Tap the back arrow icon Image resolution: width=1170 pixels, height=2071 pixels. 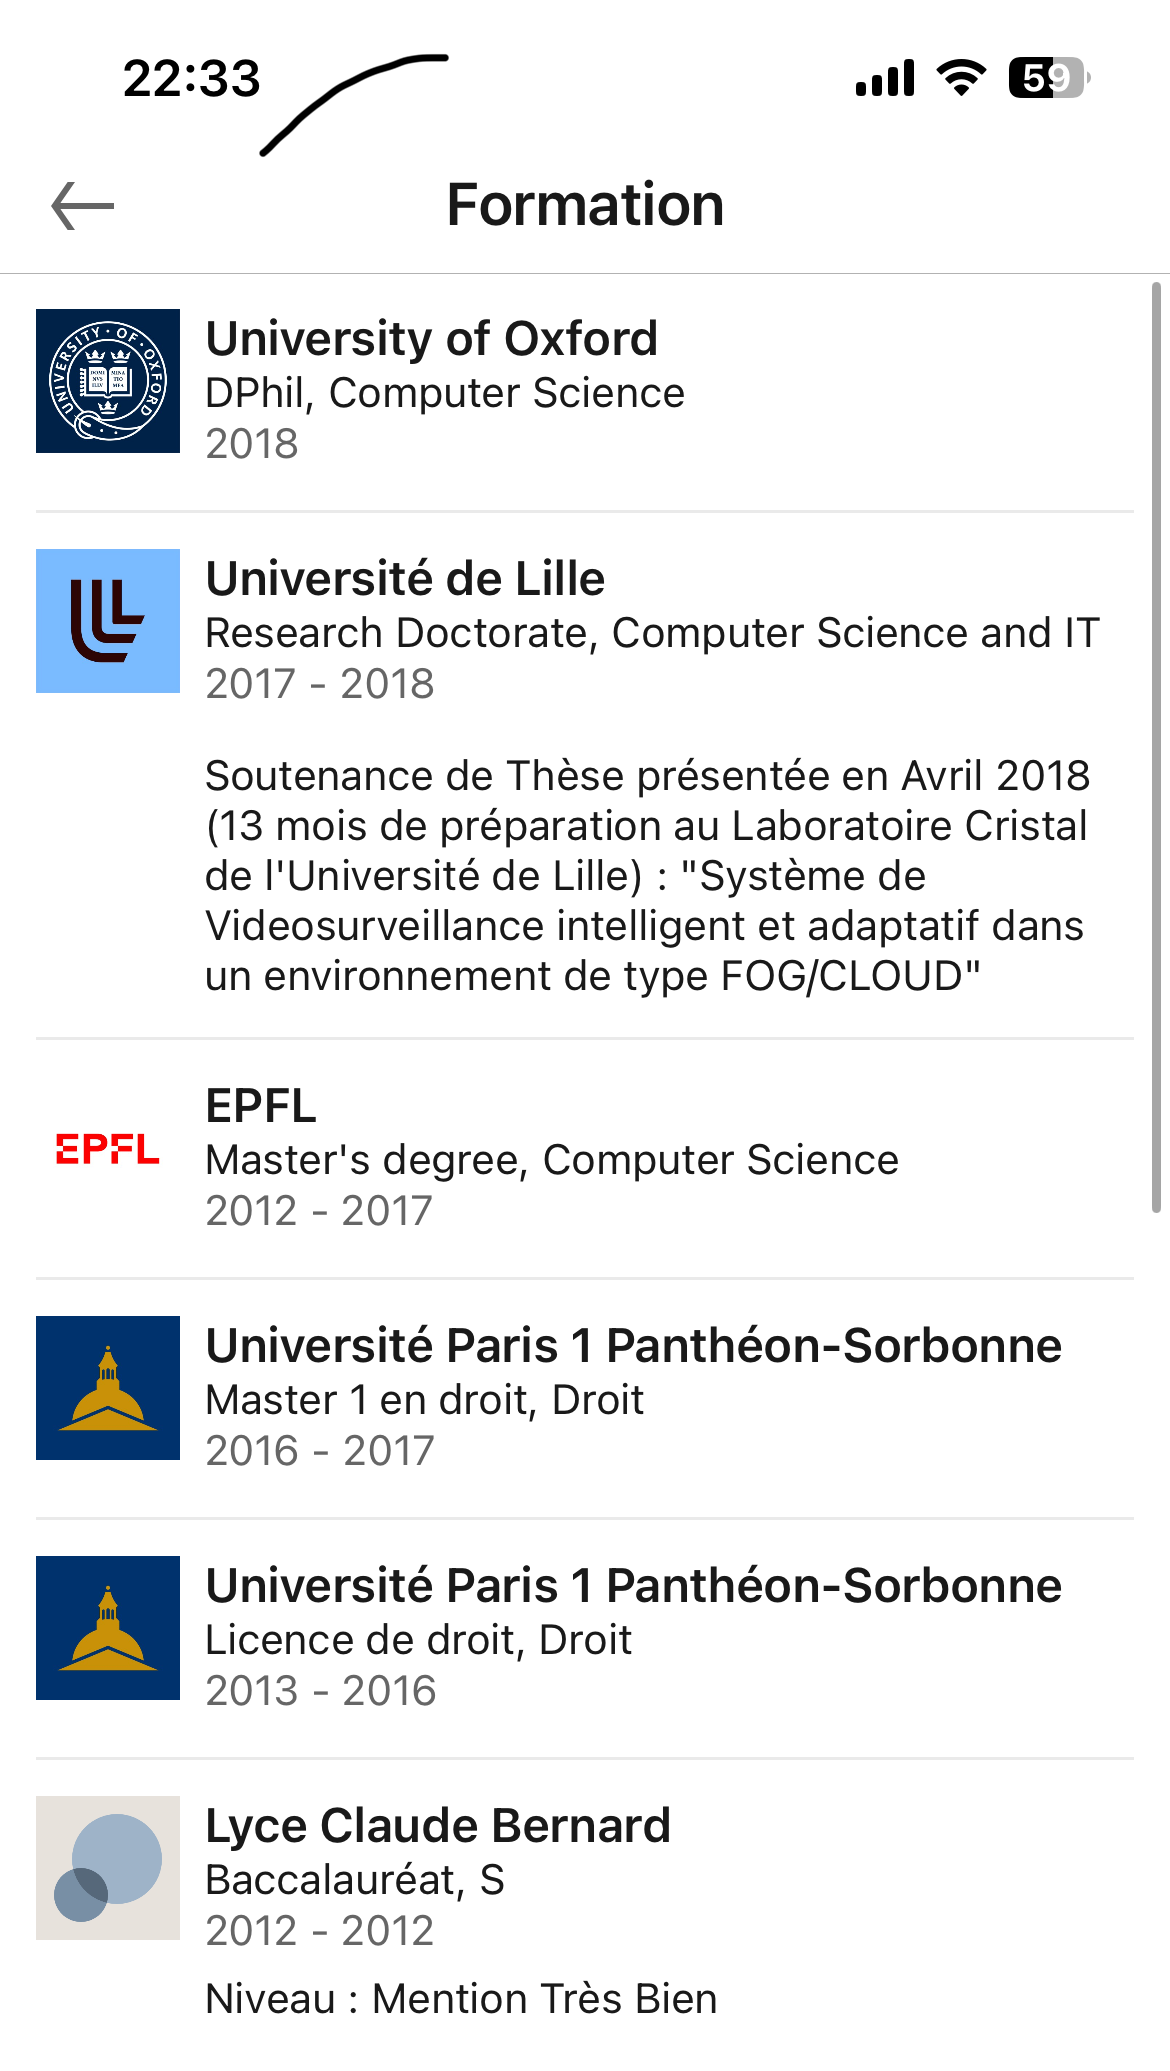(83, 206)
